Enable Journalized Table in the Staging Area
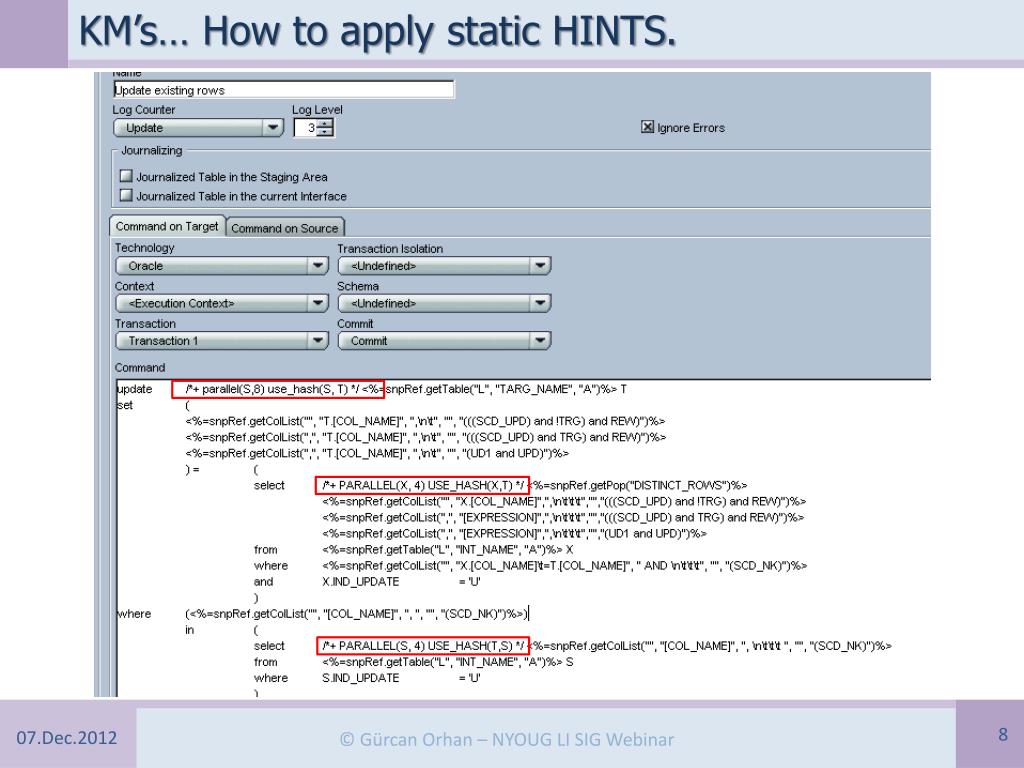The height and width of the screenshot is (768, 1024). 126,177
